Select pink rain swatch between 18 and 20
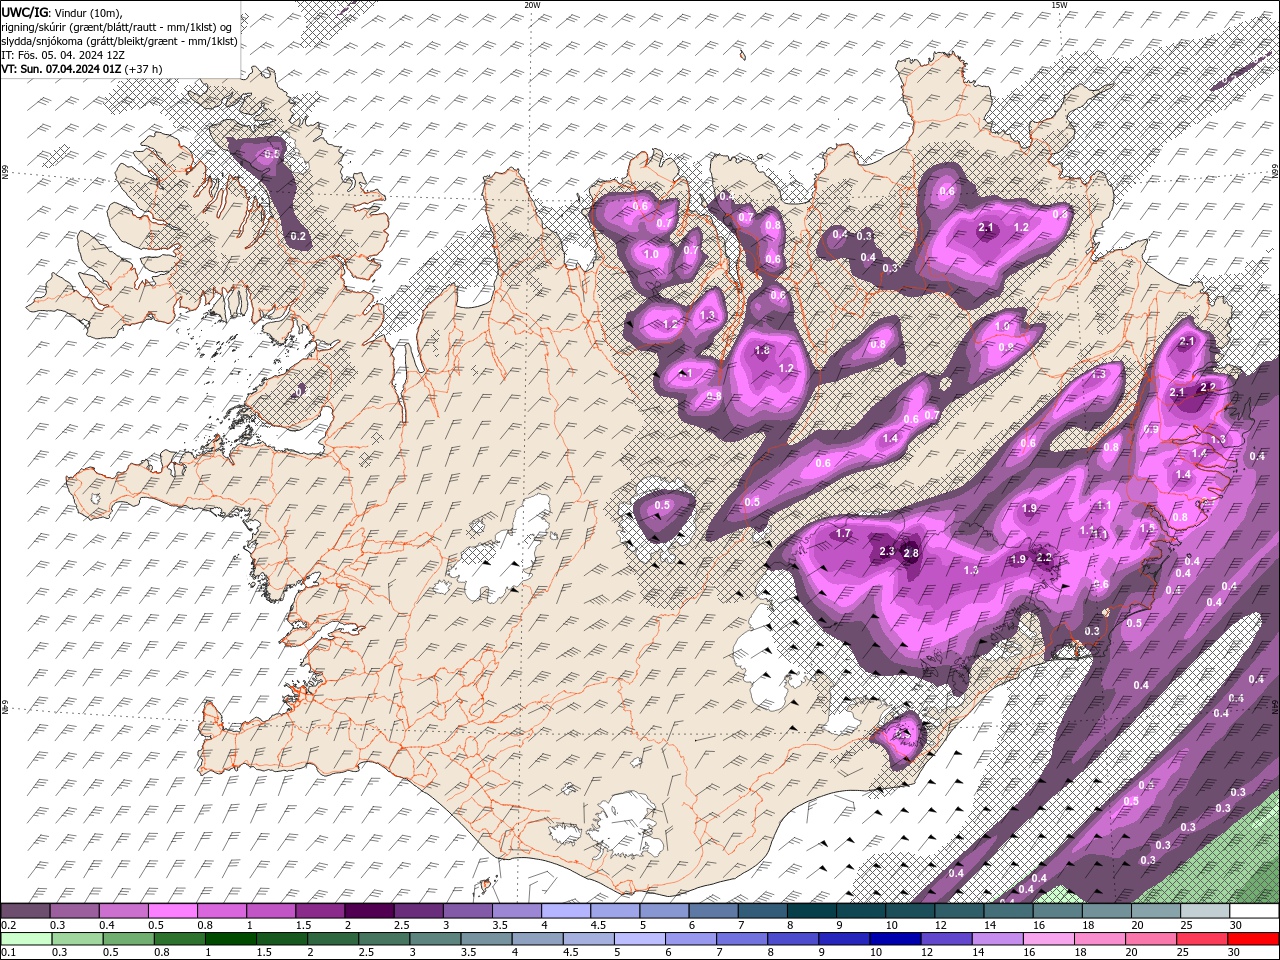Screen dimensions: 1280x960 1098,939
